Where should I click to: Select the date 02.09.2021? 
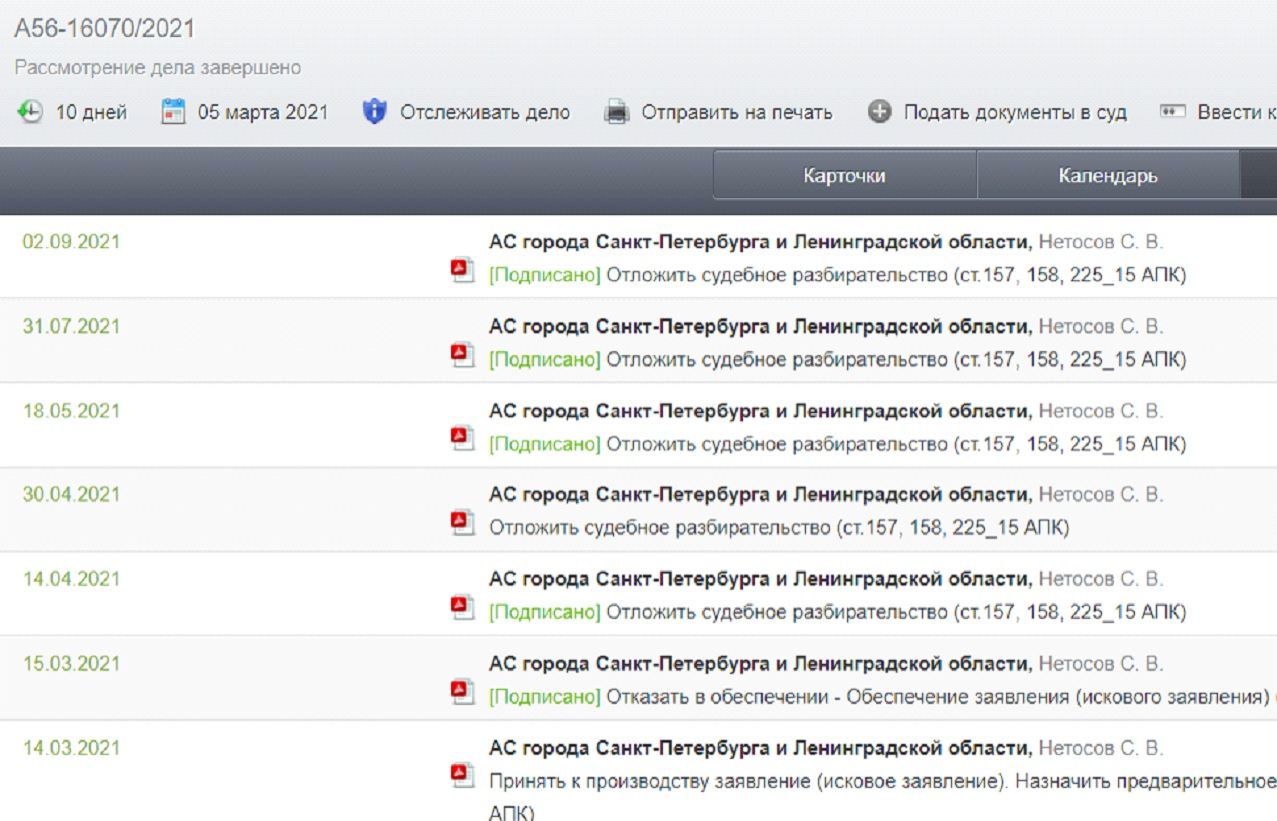(x=71, y=242)
